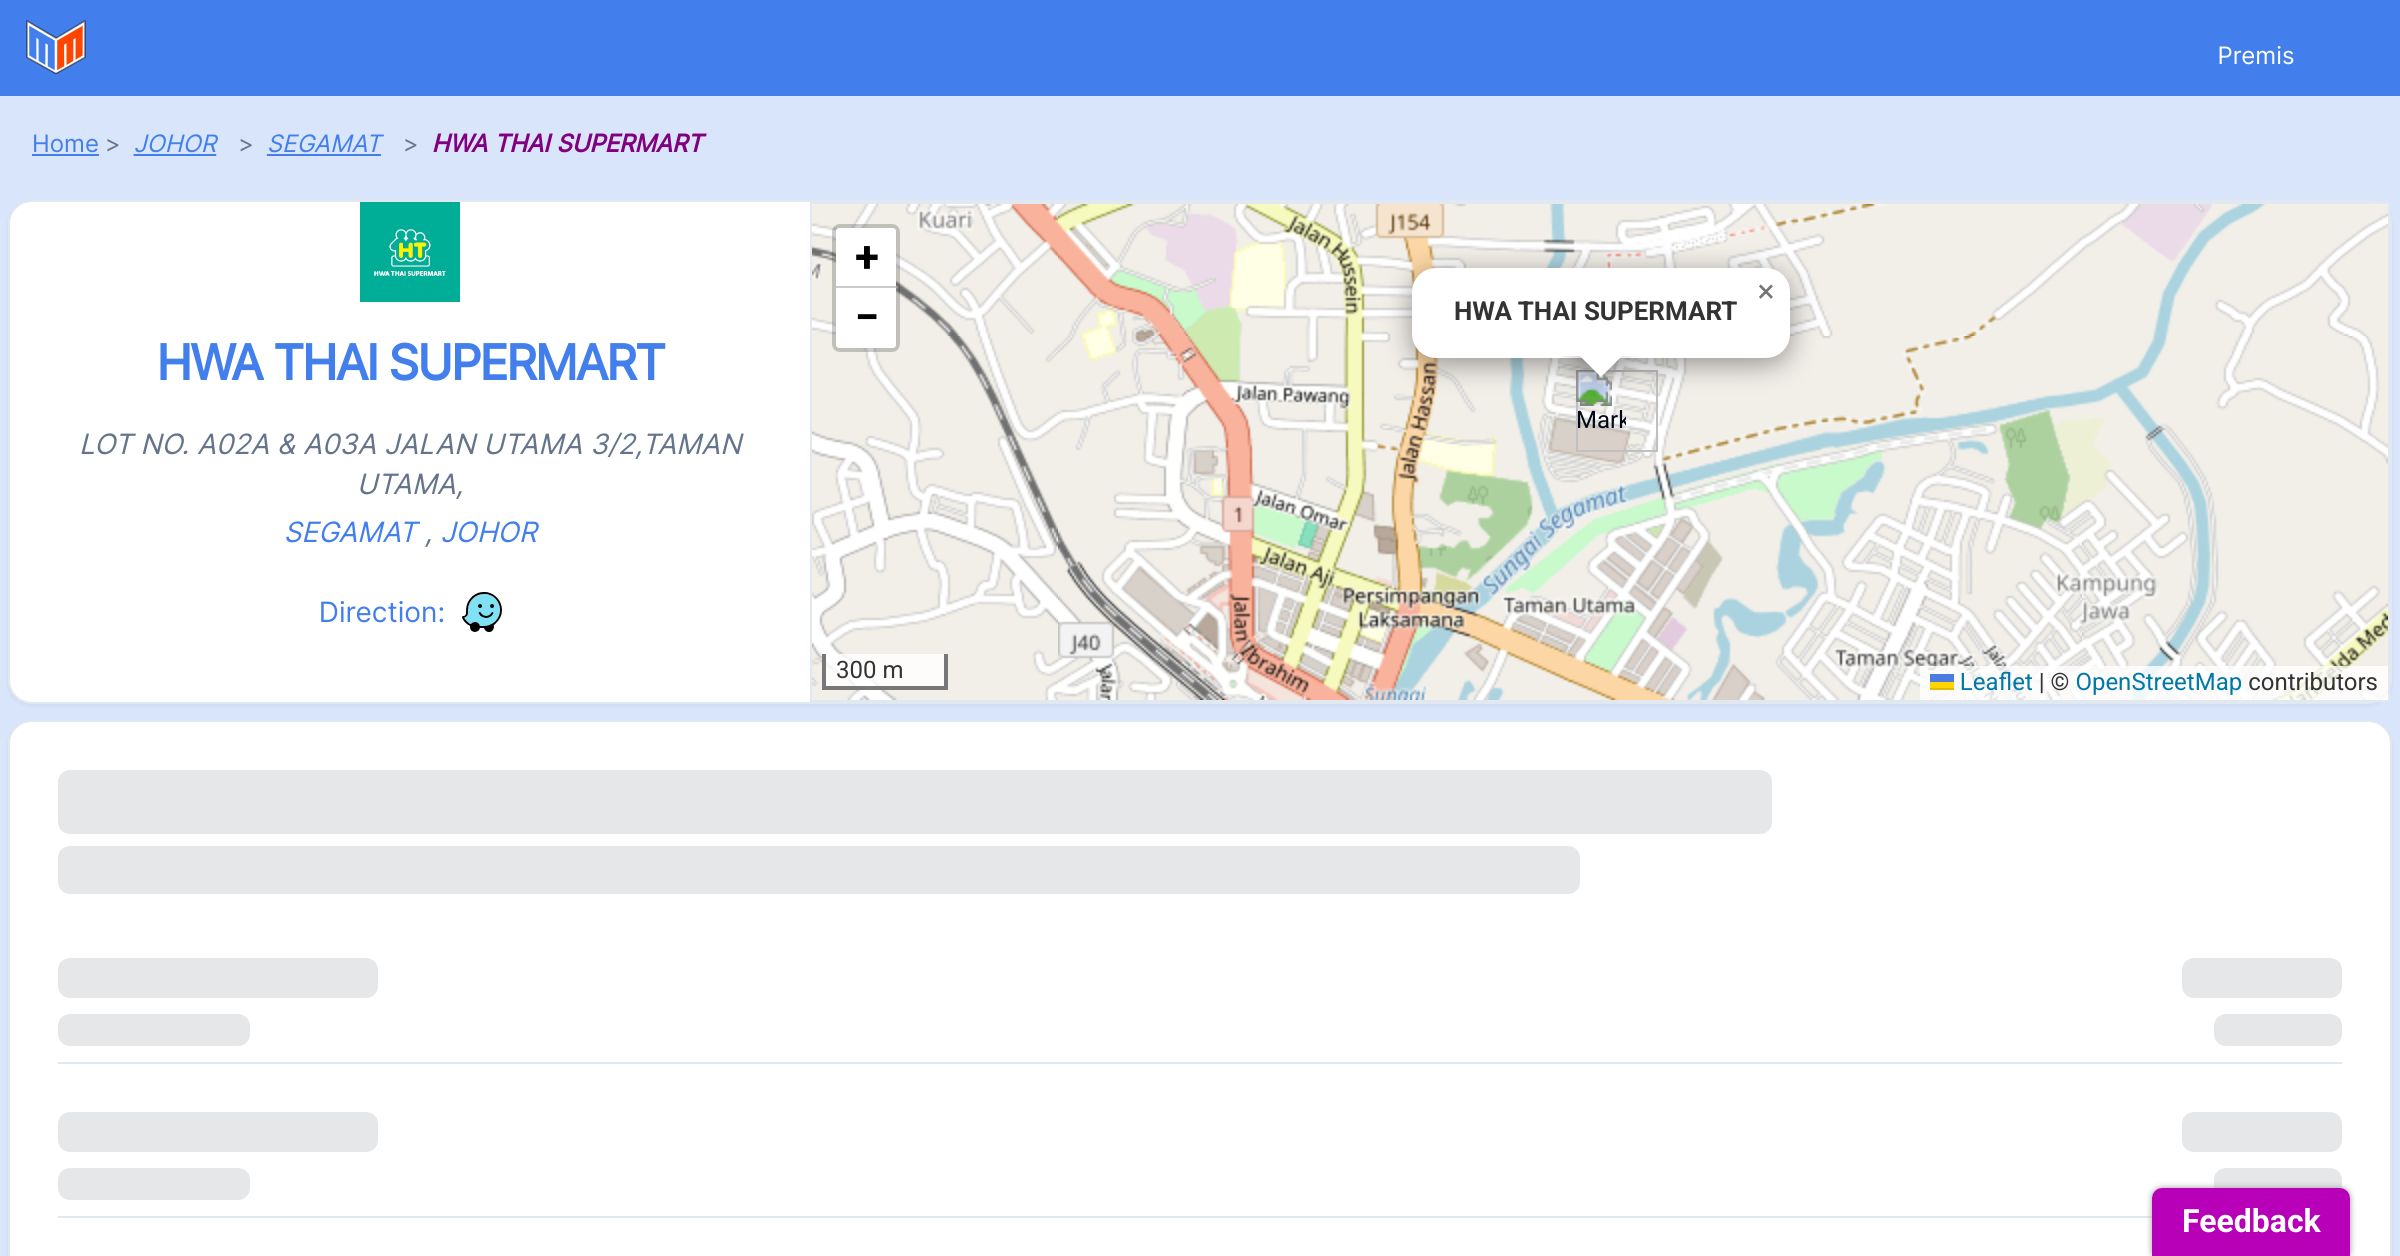Click the Hwa Thai Supermart logo thumbnail
The width and height of the screenshot is (2400, 1256).
click(x=410, y=252)
